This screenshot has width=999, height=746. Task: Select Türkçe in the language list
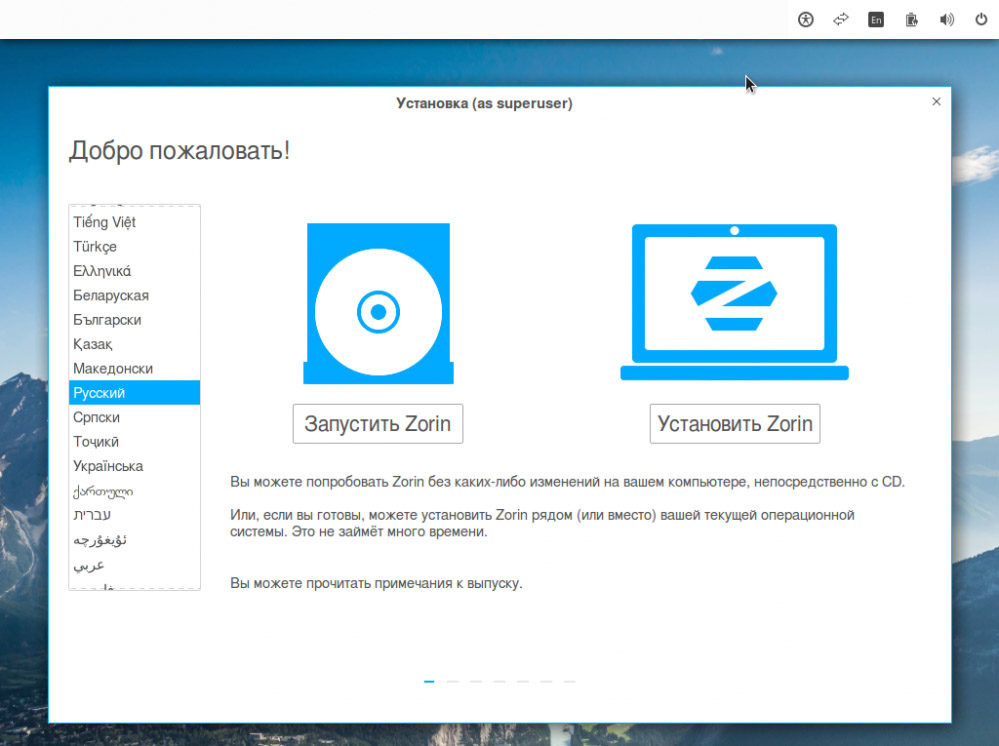pos(134,247)
